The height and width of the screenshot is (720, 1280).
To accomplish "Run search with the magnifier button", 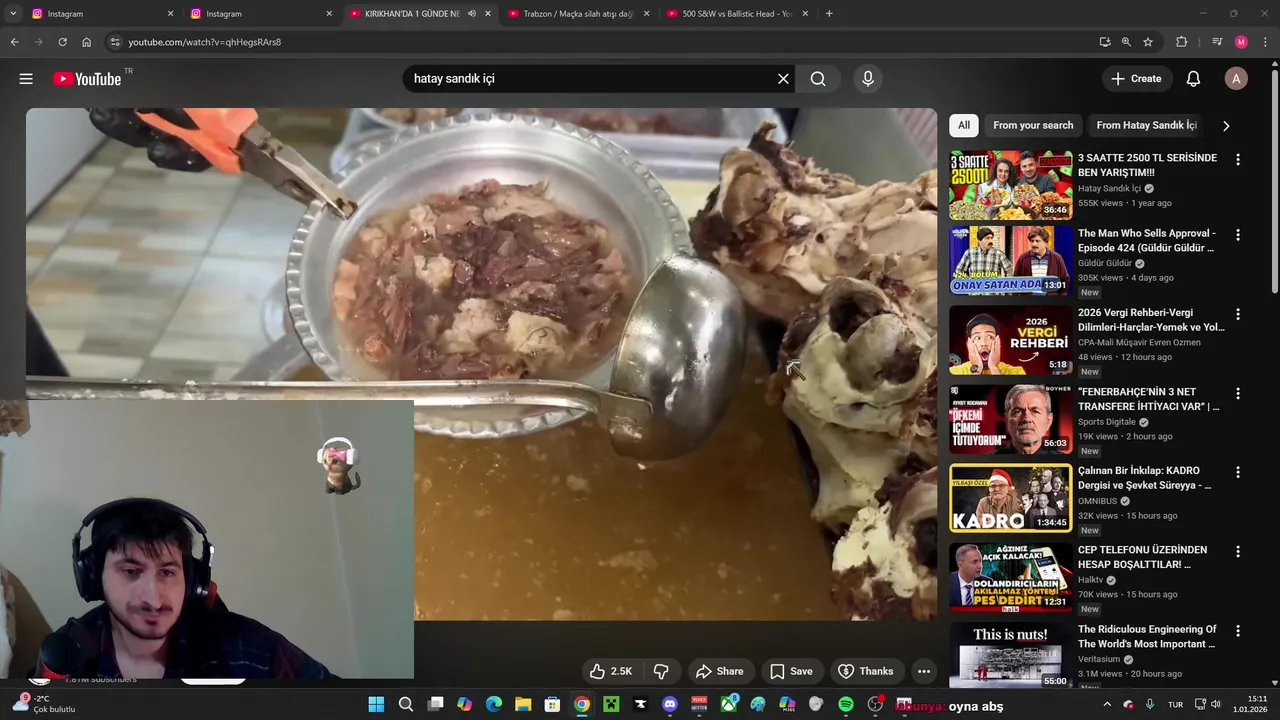I will pos(818,79).
